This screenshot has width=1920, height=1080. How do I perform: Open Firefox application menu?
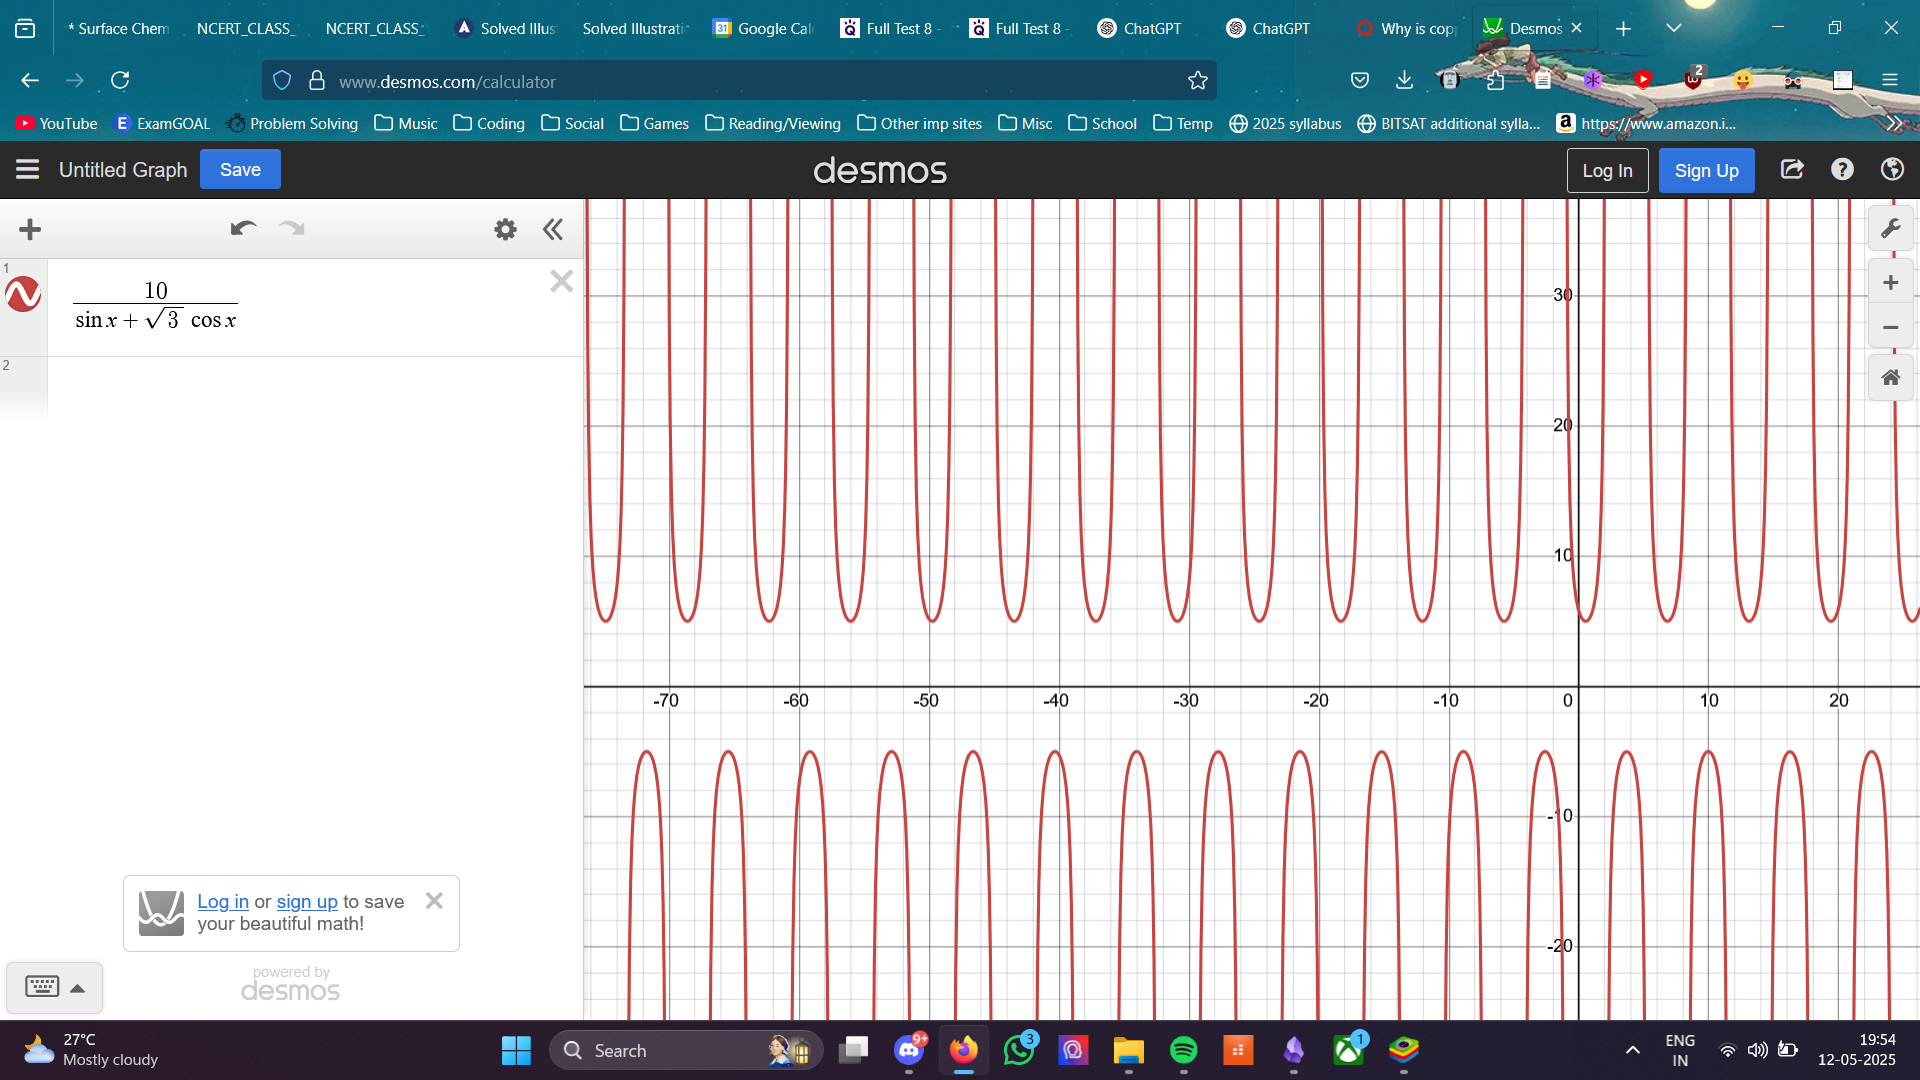1889,80
